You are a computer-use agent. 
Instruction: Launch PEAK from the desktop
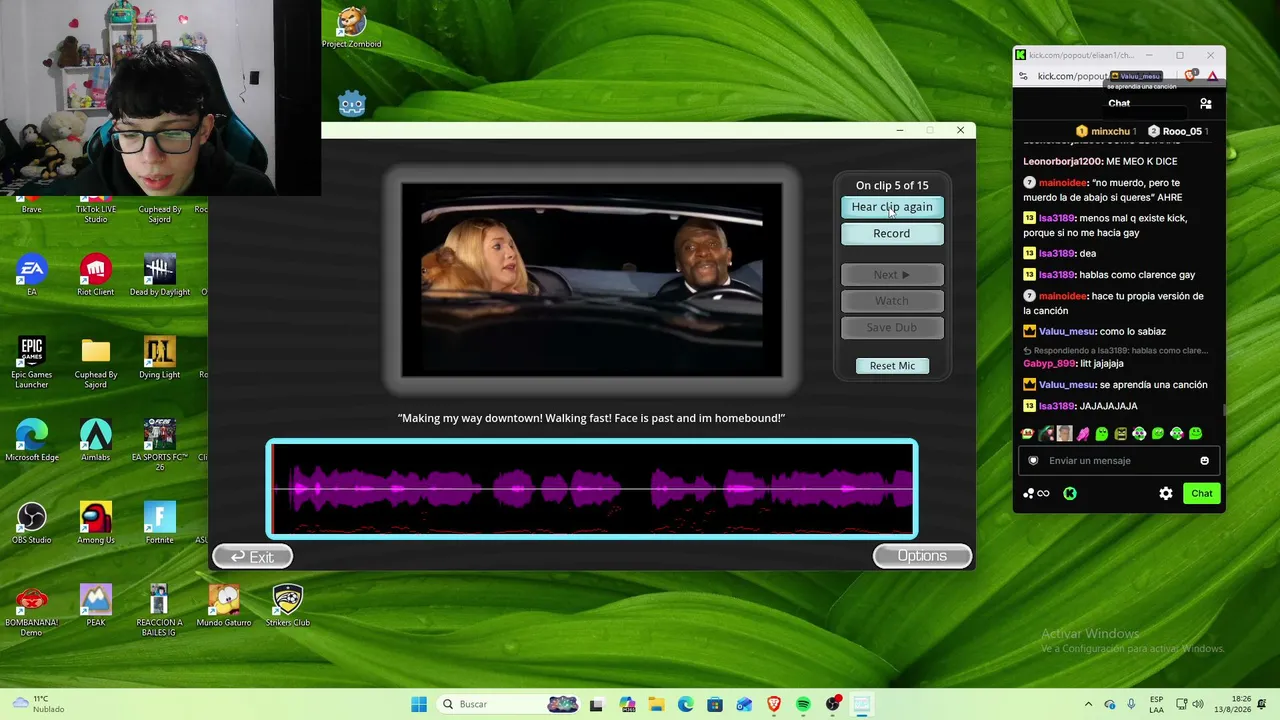pyautogui.click(x=96, y=605)
